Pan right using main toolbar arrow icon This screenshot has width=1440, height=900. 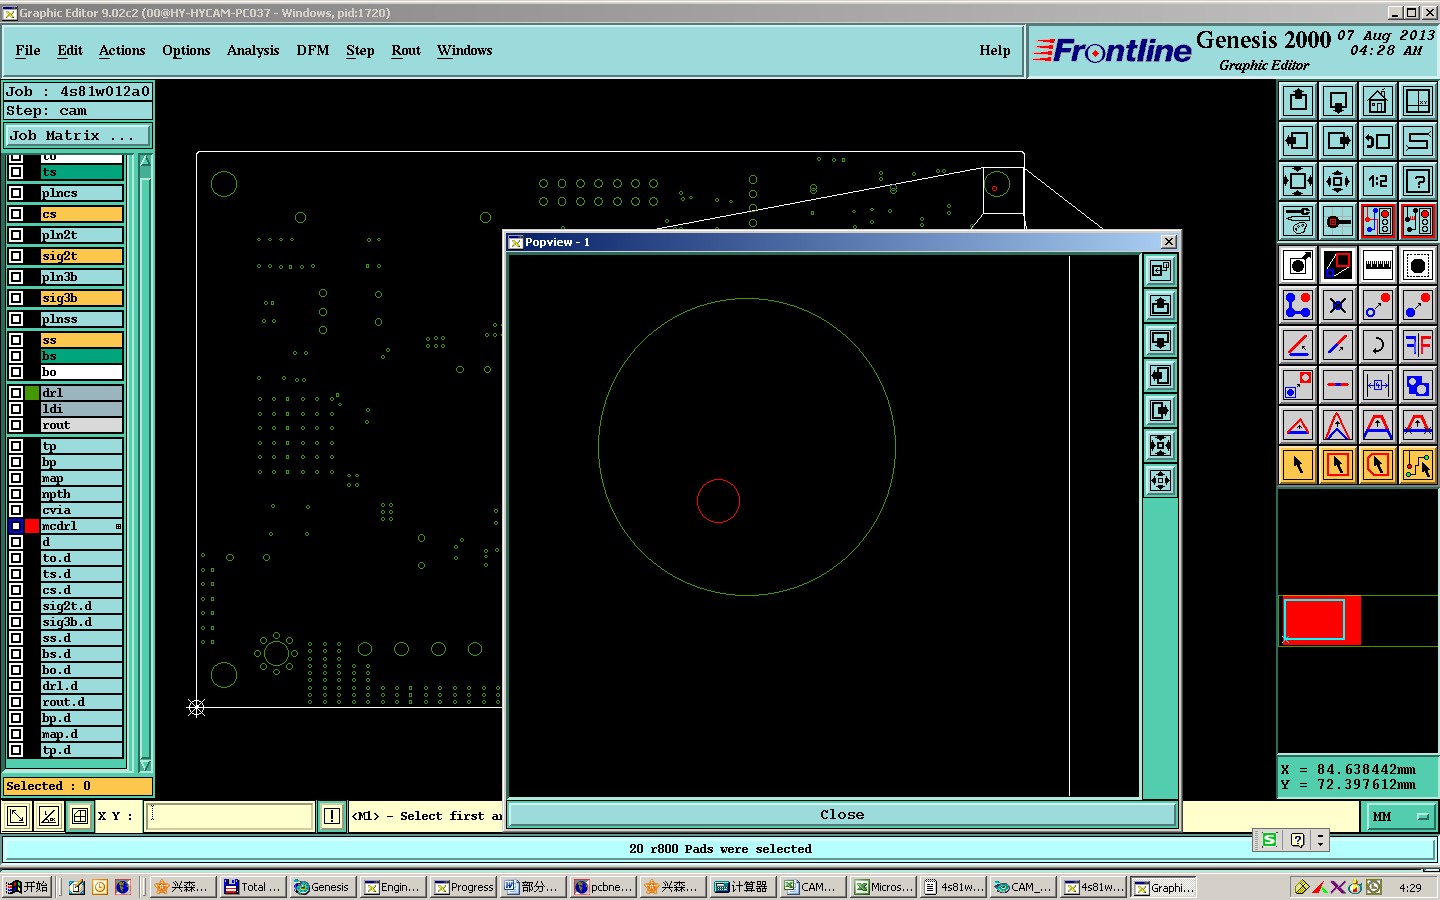point(1338,141)
